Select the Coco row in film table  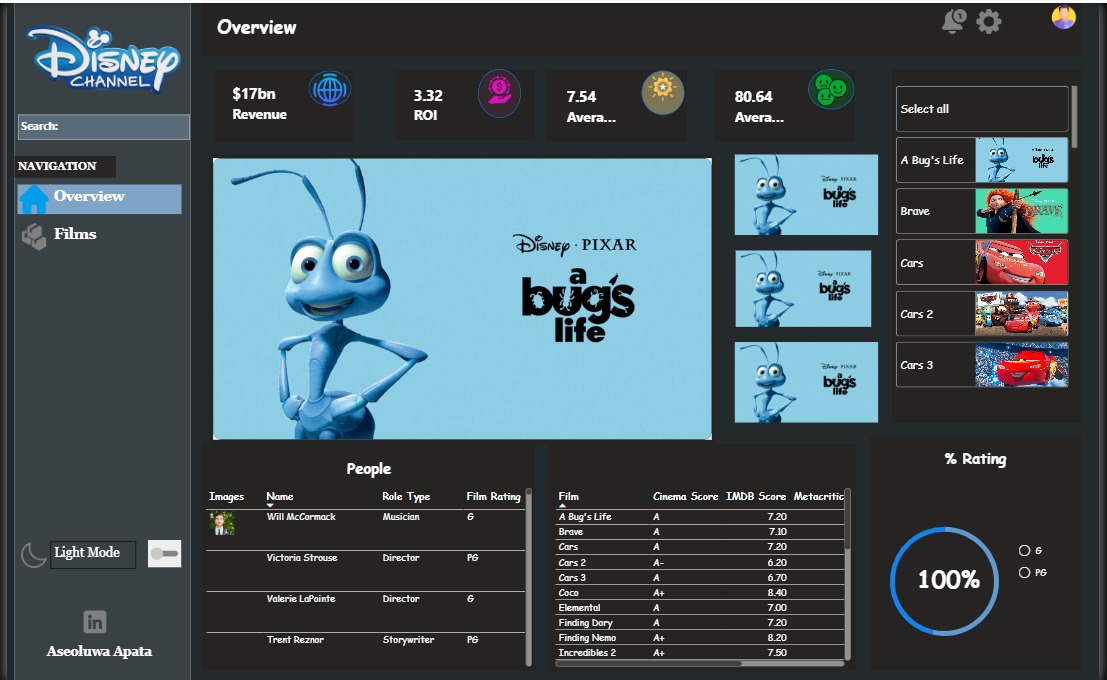pyautogui.click(x=700, y=592)
